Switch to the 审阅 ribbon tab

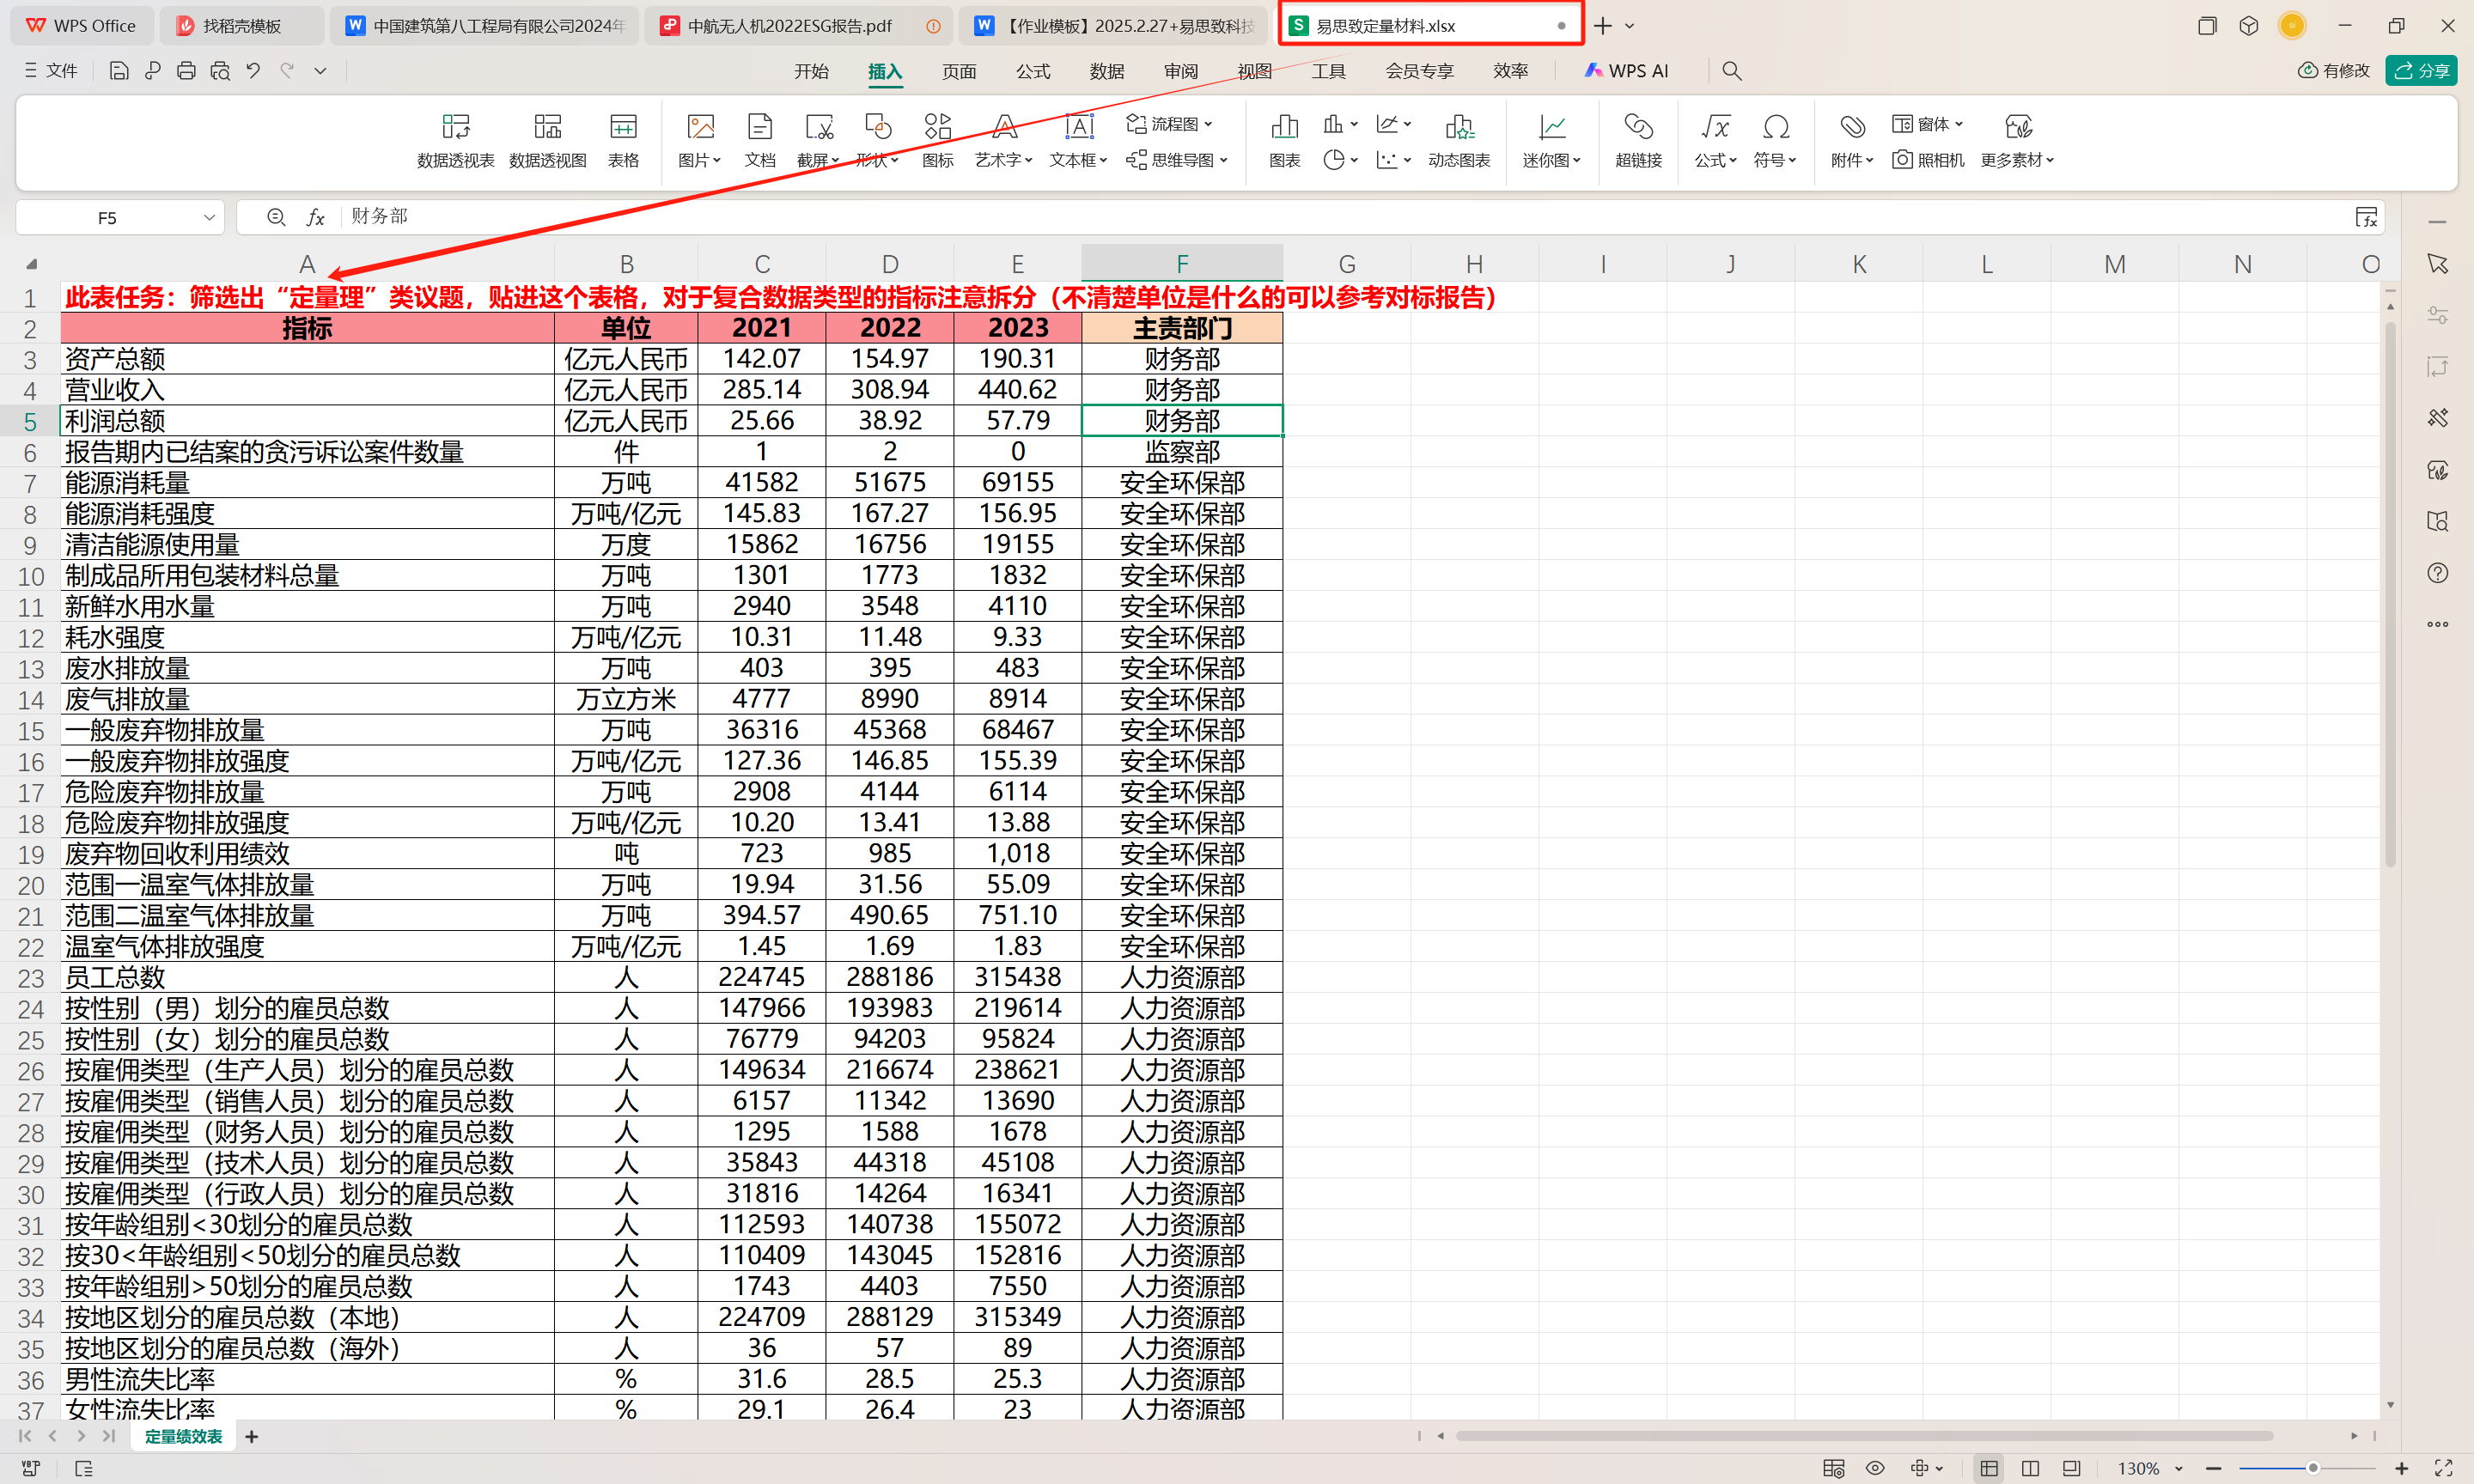(1181, 71)
